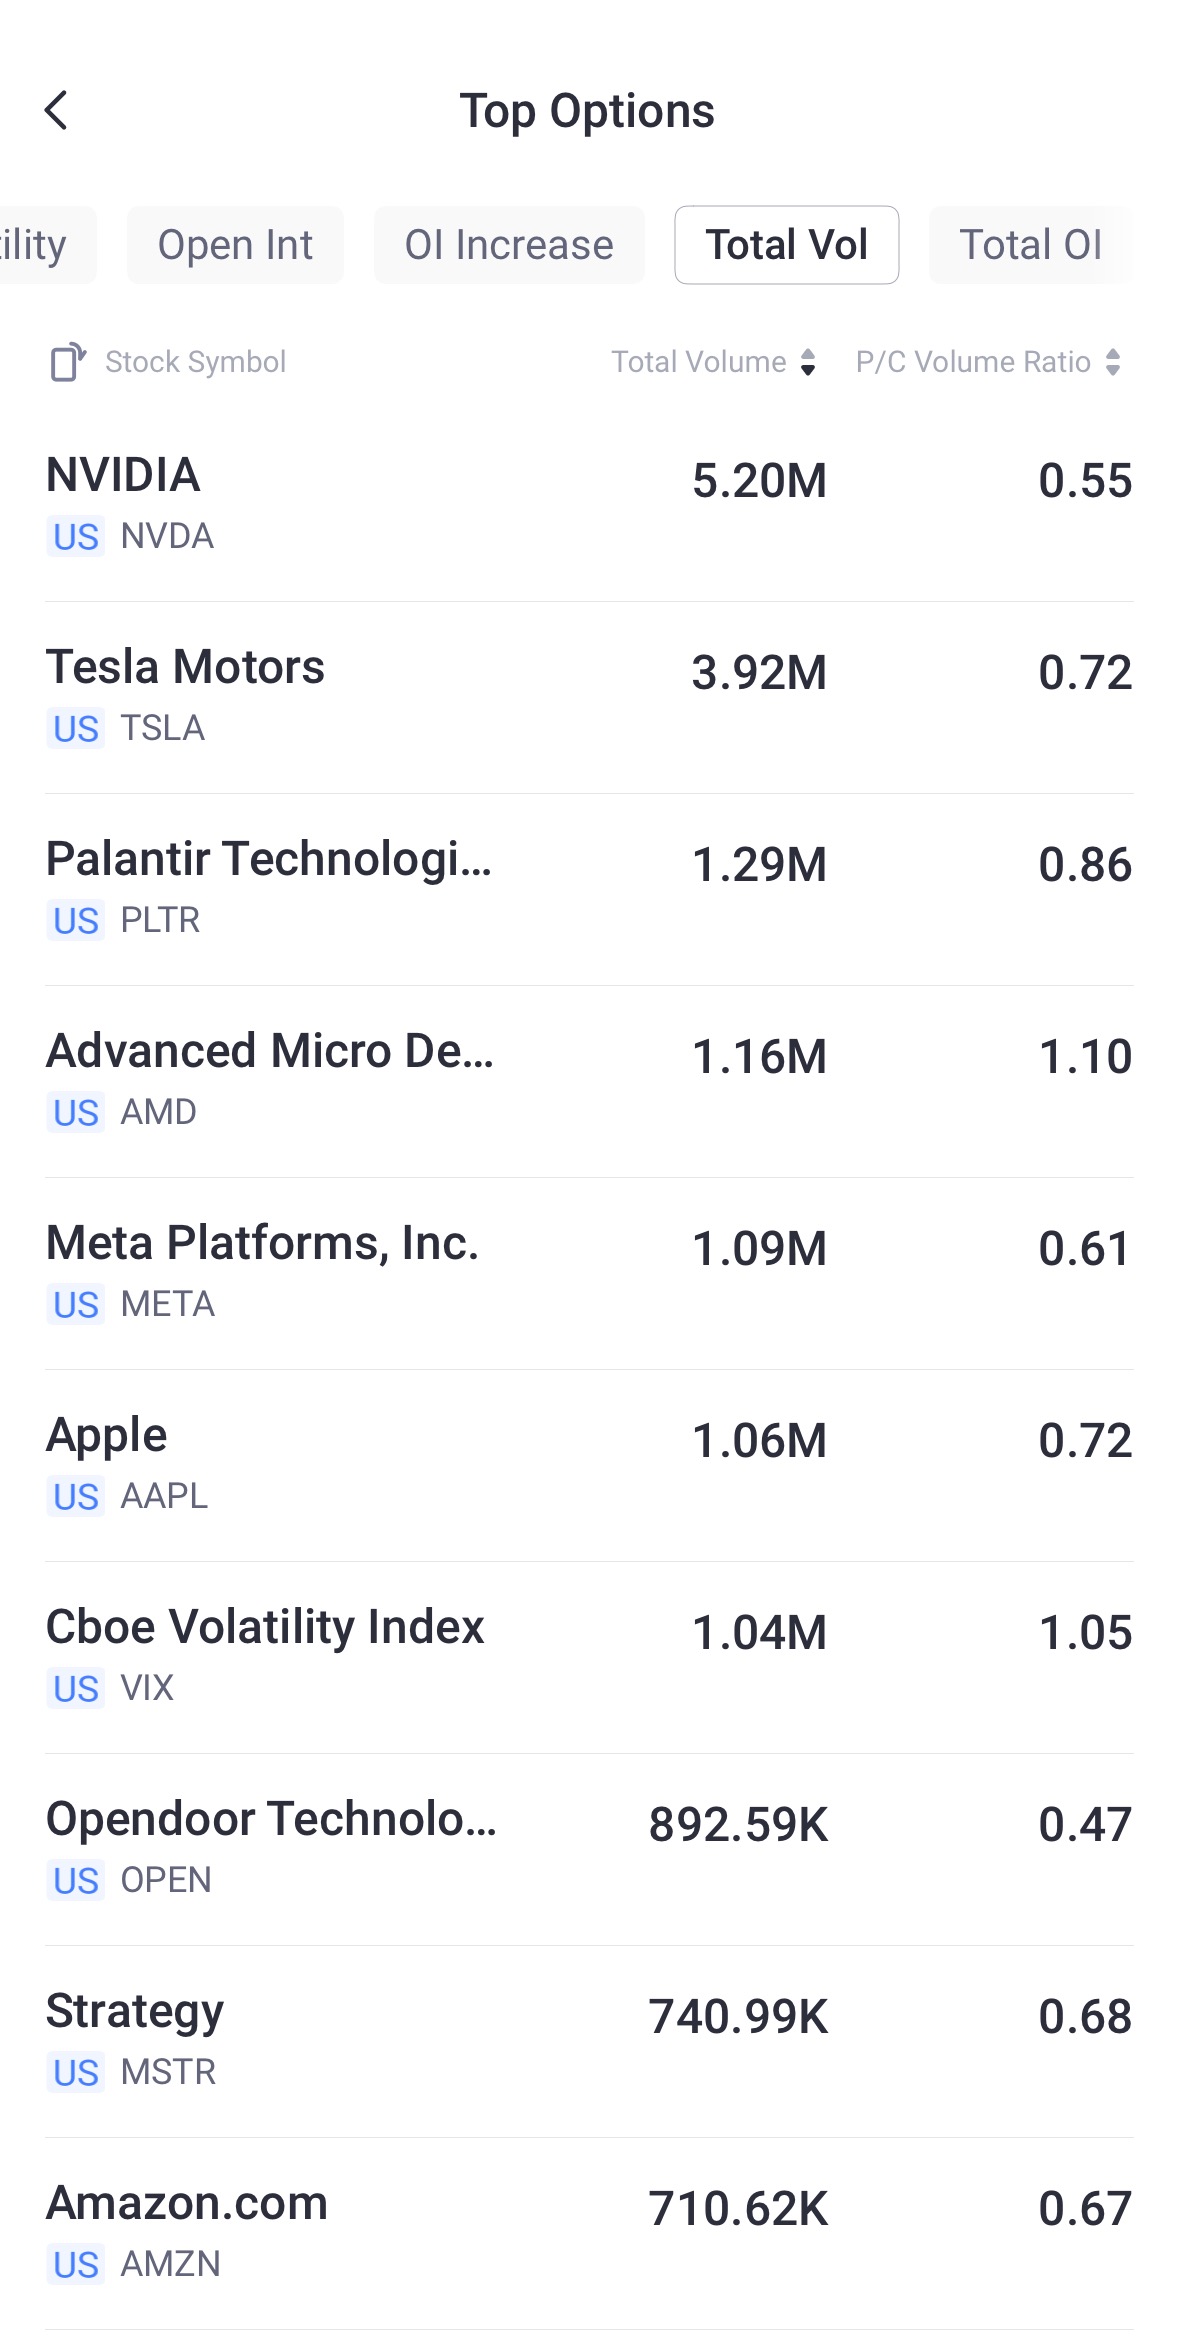Open the Total OI tab
This screenshot has height=2351, width=1179.
pos(1030,245)
